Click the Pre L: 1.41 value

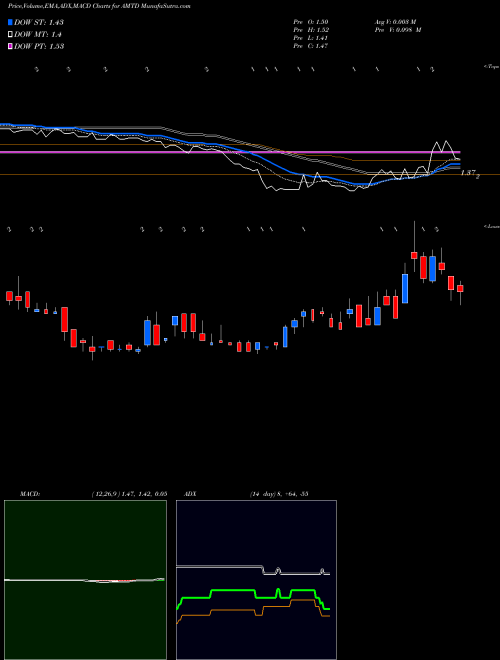point(311,38)
